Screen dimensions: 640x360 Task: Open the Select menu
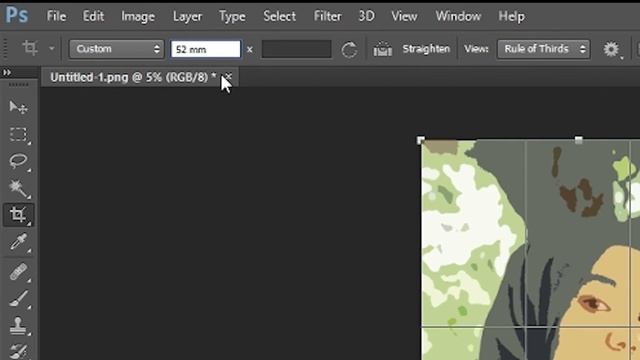280,16
